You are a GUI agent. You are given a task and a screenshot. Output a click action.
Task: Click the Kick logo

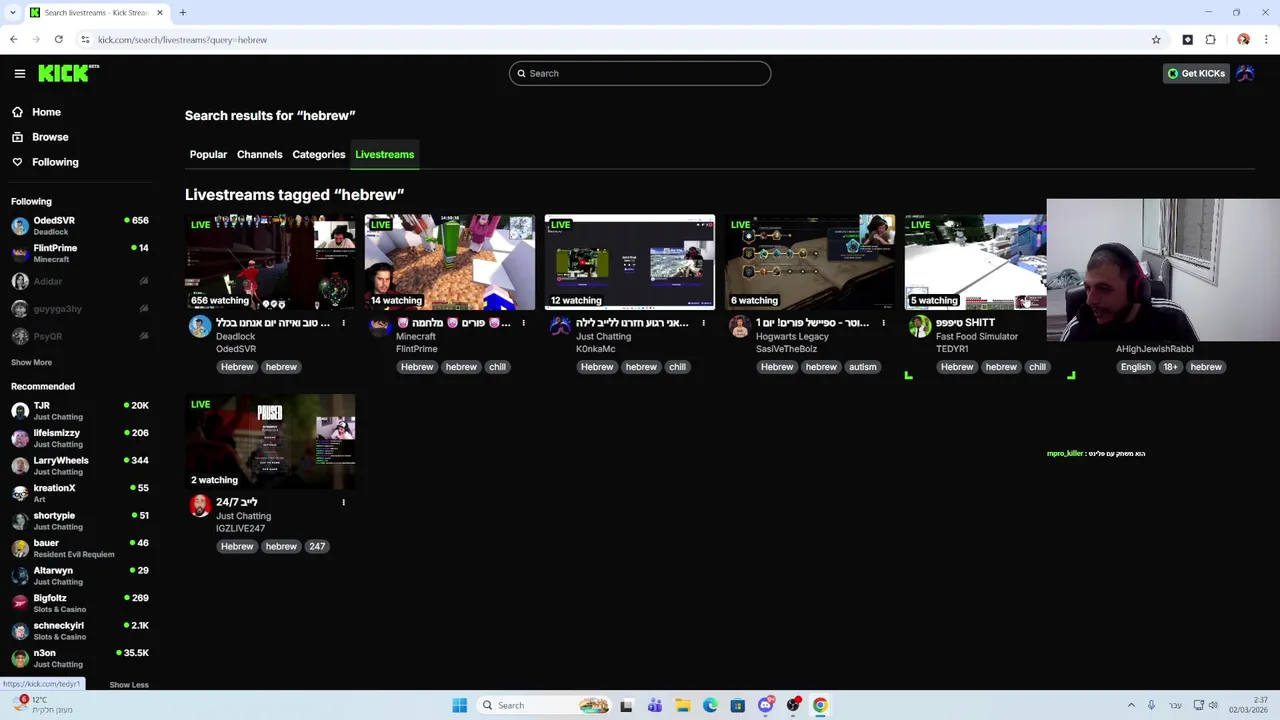[68, 73]
